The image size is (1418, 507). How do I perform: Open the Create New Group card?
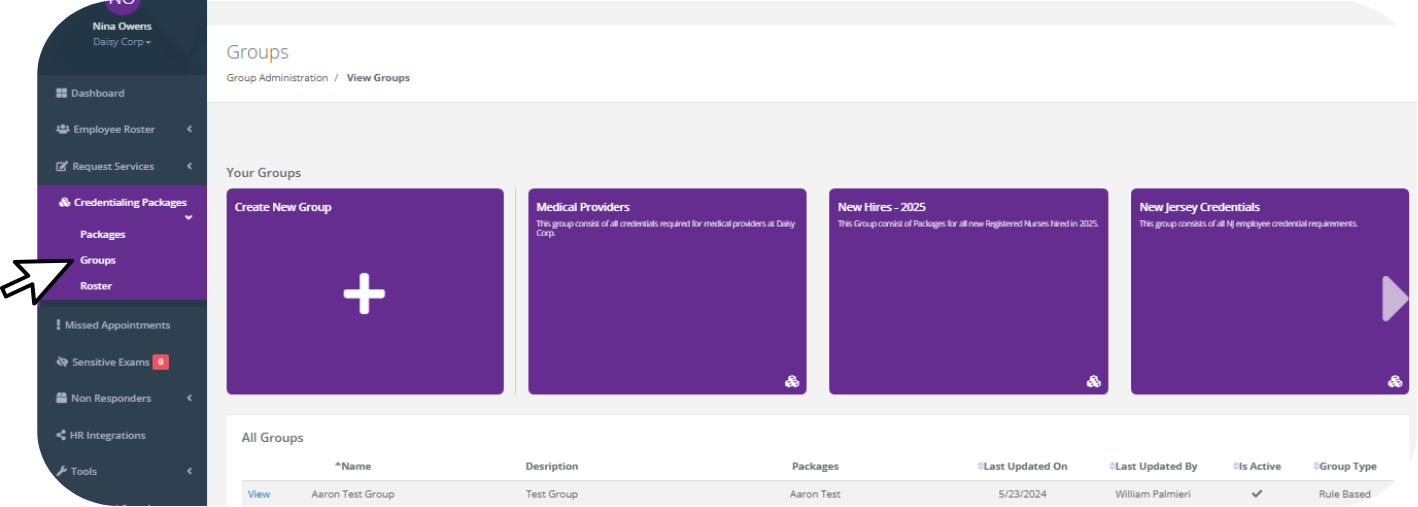[x=365, y=291]
